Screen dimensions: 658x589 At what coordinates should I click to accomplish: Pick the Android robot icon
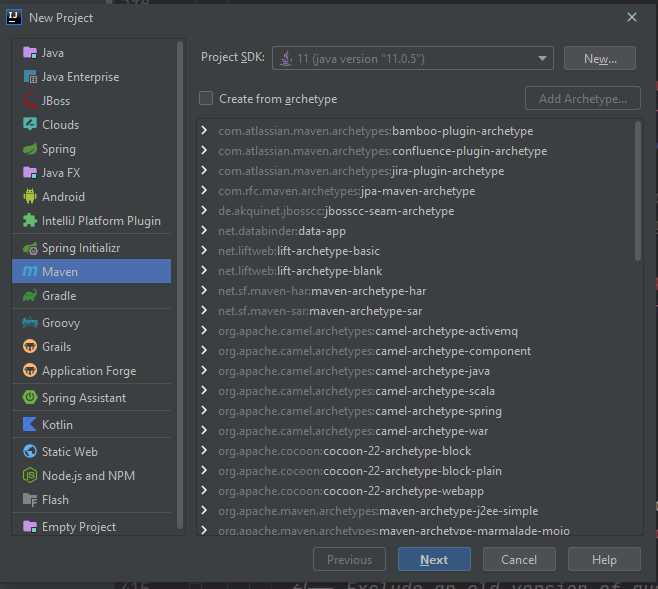click(x=30, y=196)
